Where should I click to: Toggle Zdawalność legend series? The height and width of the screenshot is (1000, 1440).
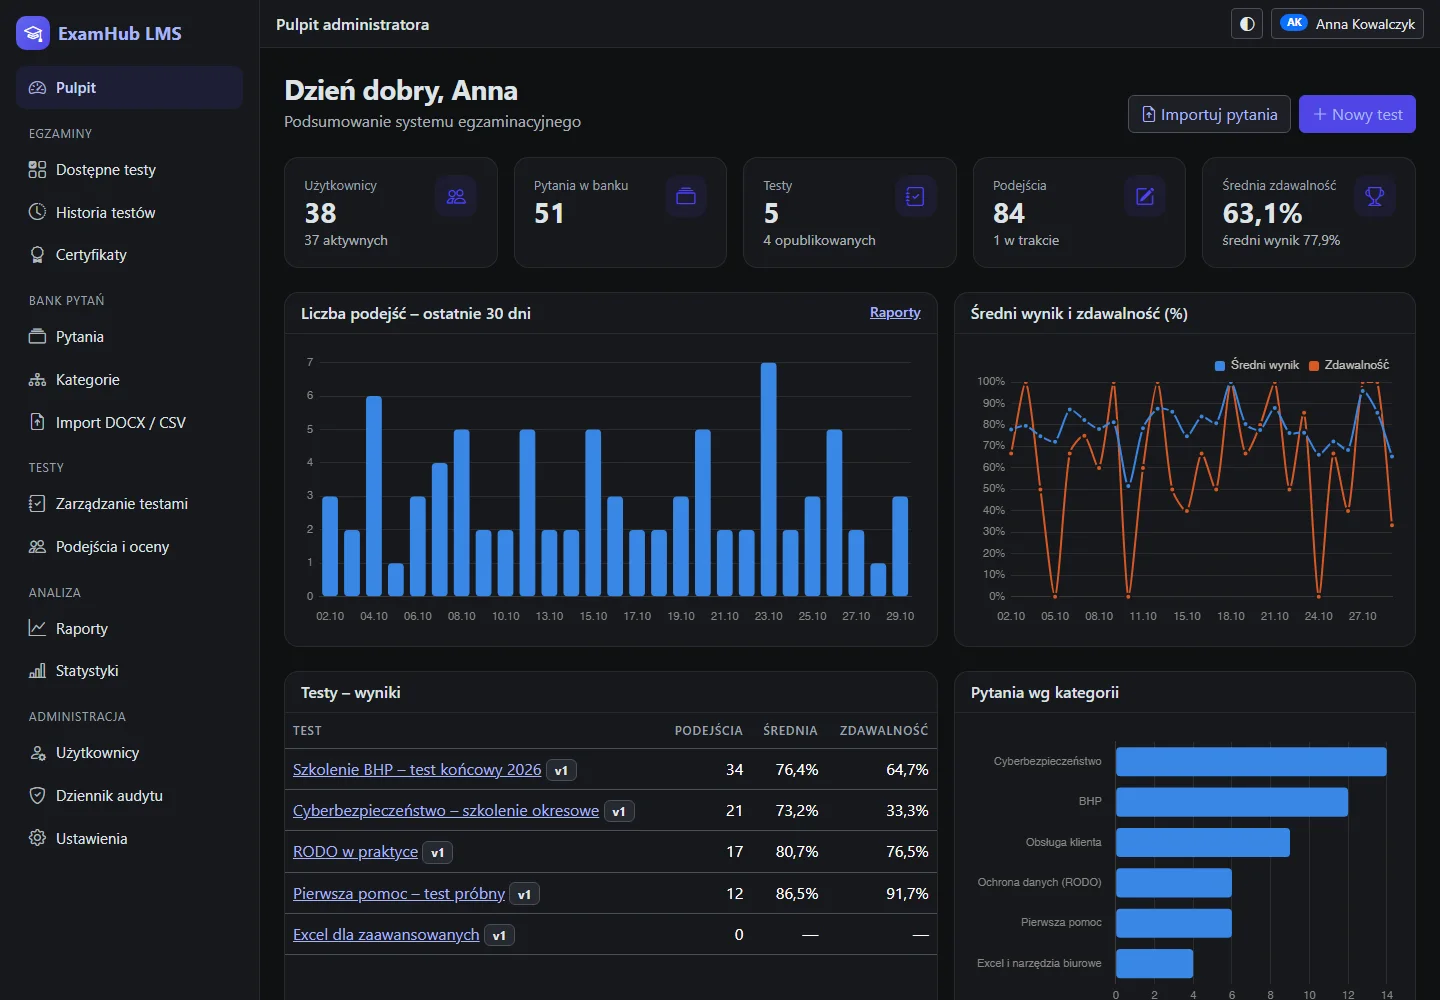[1349, 365]
